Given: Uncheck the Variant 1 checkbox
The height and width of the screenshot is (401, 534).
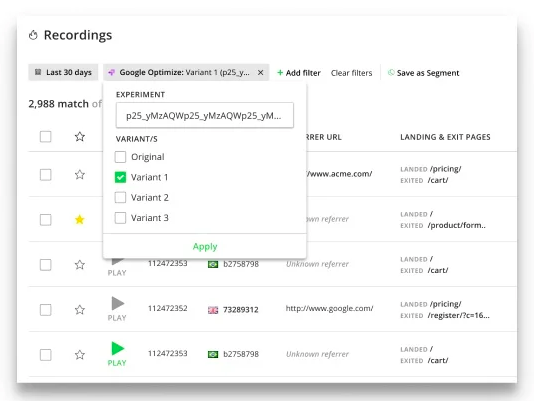Looking at the screenshot, I should tap(120, 177).
